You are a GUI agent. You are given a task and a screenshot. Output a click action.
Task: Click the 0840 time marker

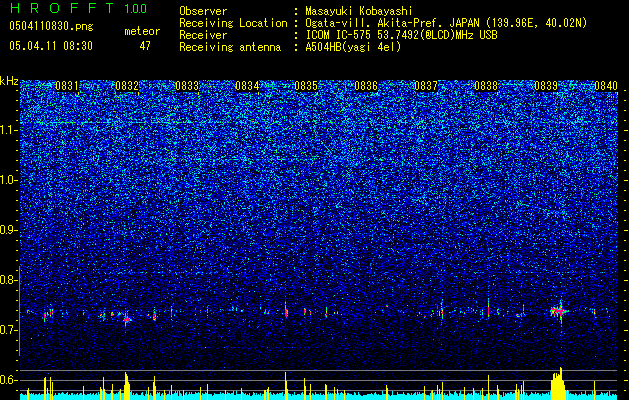pos(606,86)
